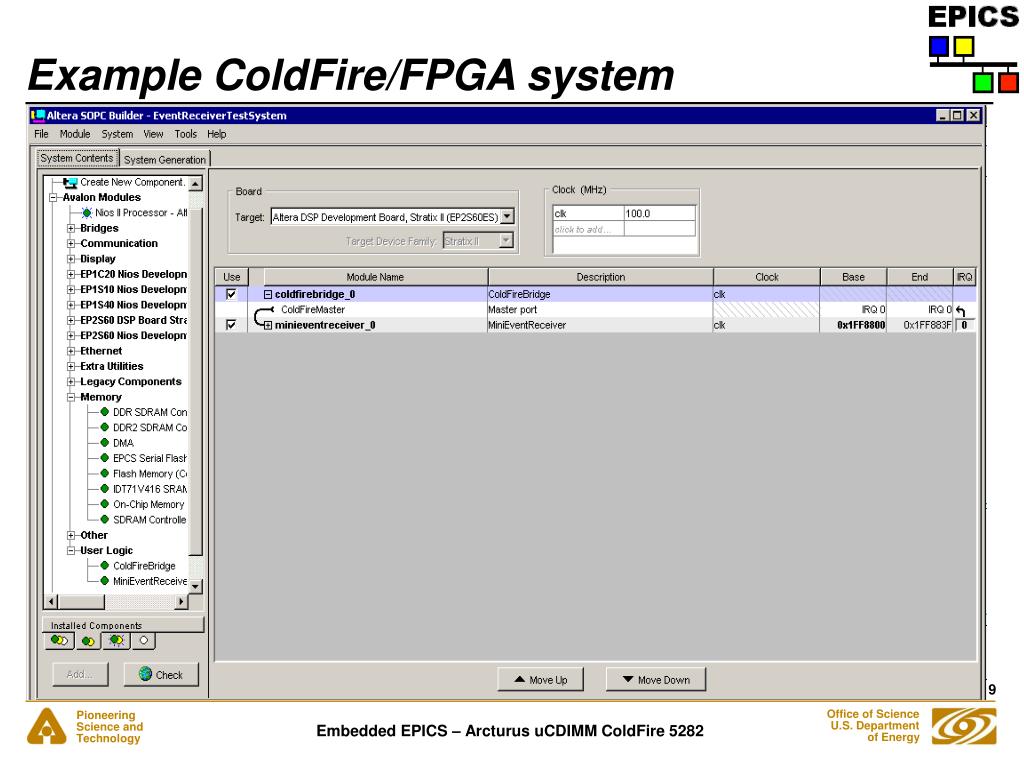Click IDT71V416 SRAM green dot icon
The width and height of the screenshot is (1024, 768).
(x=104, y=488)
